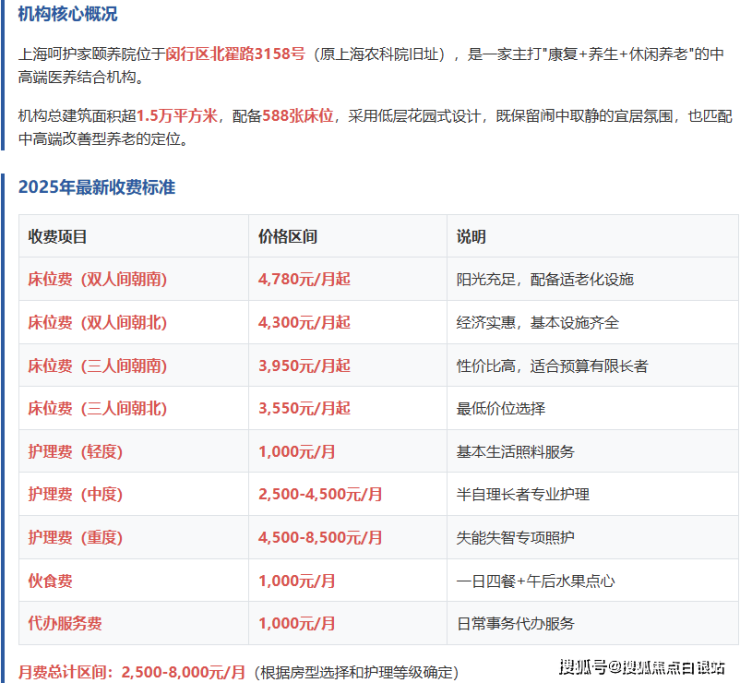The image size is (740, 683).
Task: Click the 4,300元/月起 price cell
Action: point(304,323)
